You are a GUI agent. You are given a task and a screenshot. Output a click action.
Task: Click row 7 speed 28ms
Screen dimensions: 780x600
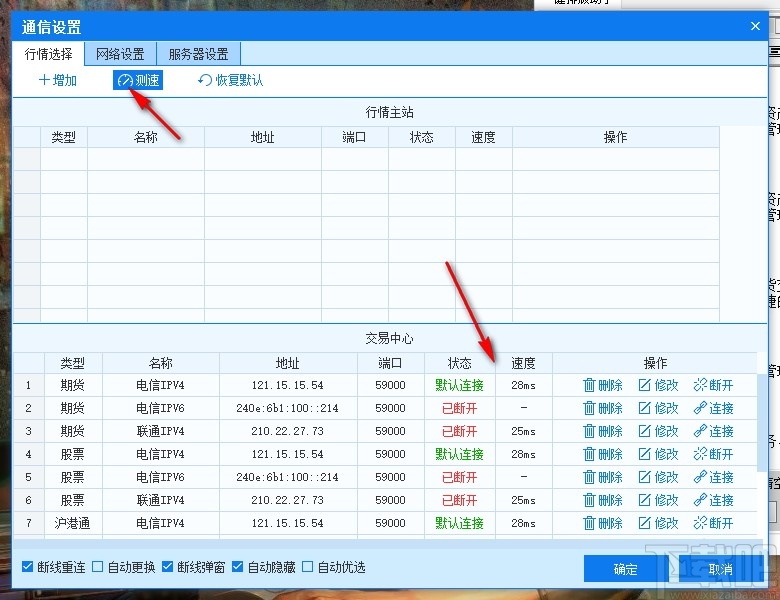click(x=523, y=523)
